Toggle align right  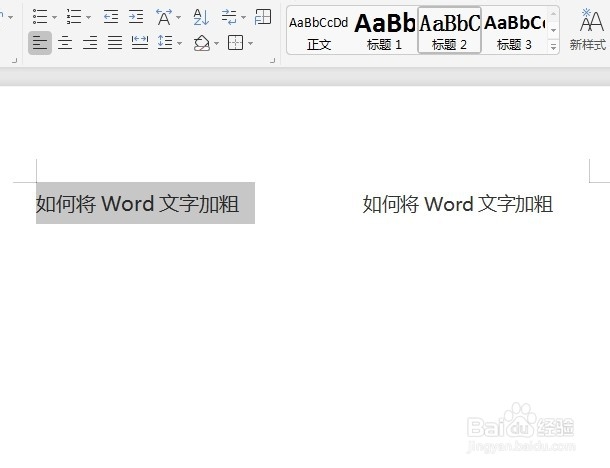coord(90,43)
